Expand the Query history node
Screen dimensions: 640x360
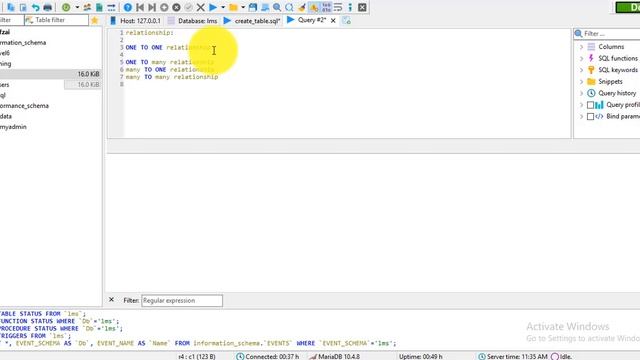(582, 93)
